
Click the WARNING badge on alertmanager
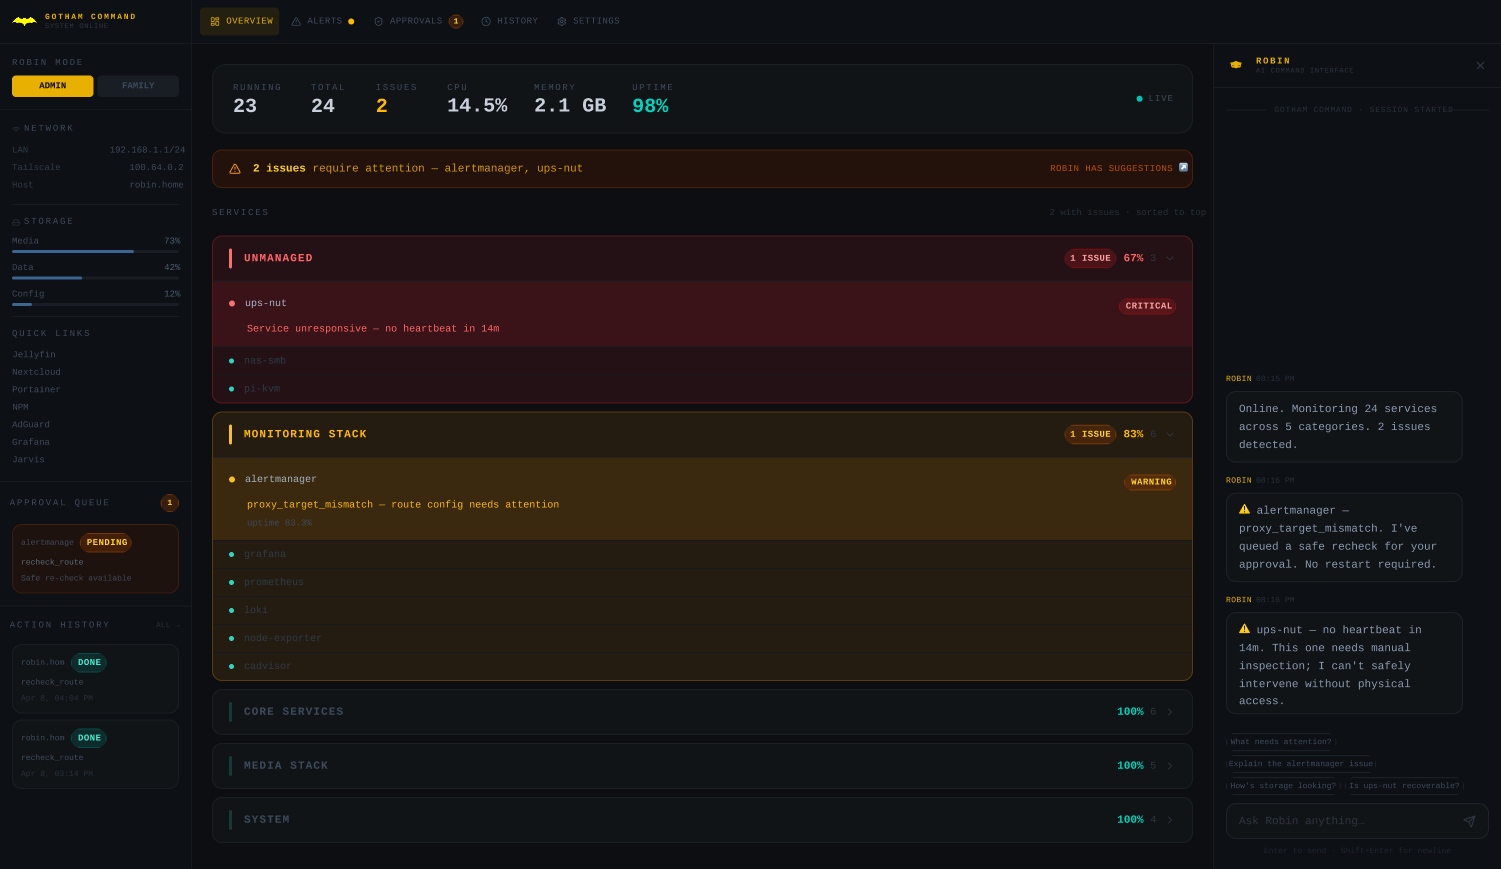coord(1151,482)
